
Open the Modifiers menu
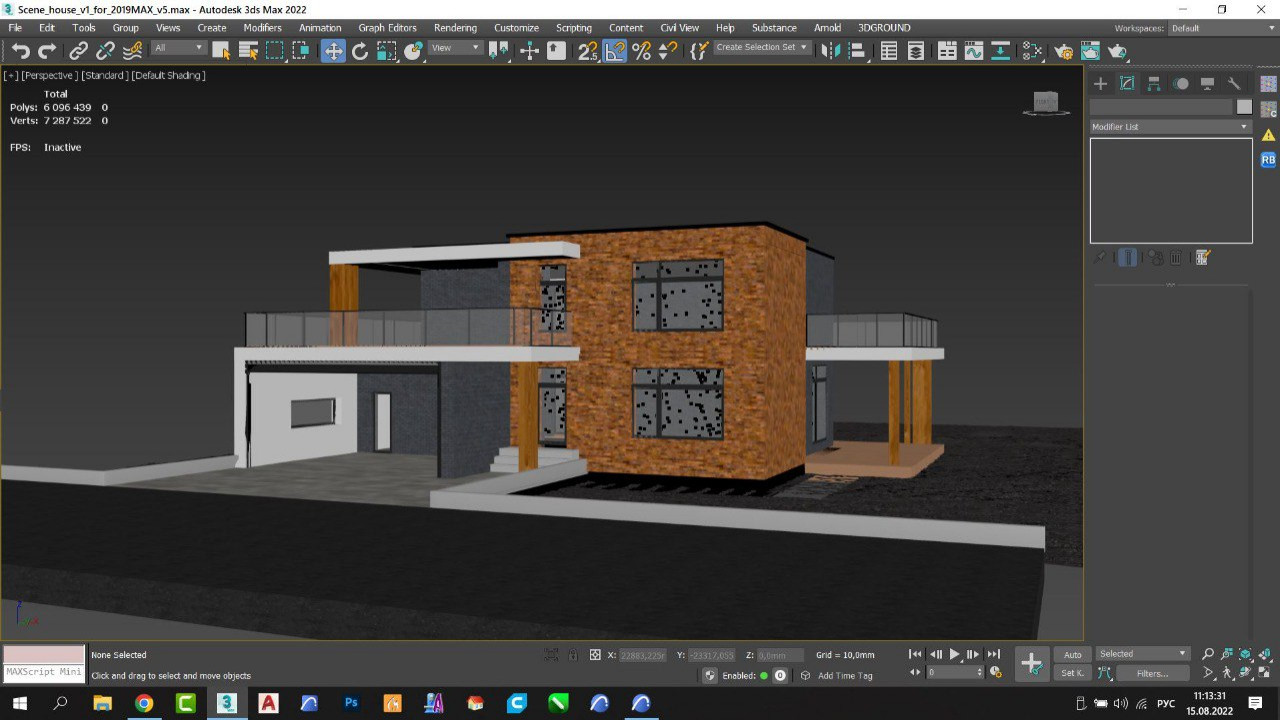click(262, 28)
